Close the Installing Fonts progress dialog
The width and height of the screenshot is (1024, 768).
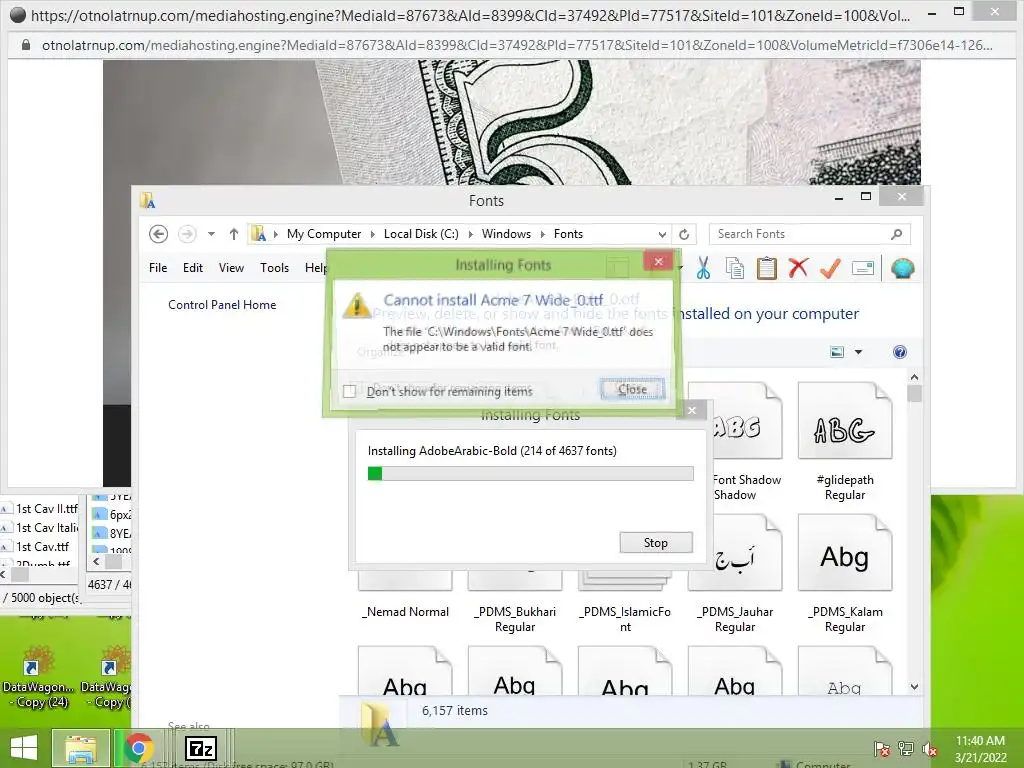[x=692, y=410]
